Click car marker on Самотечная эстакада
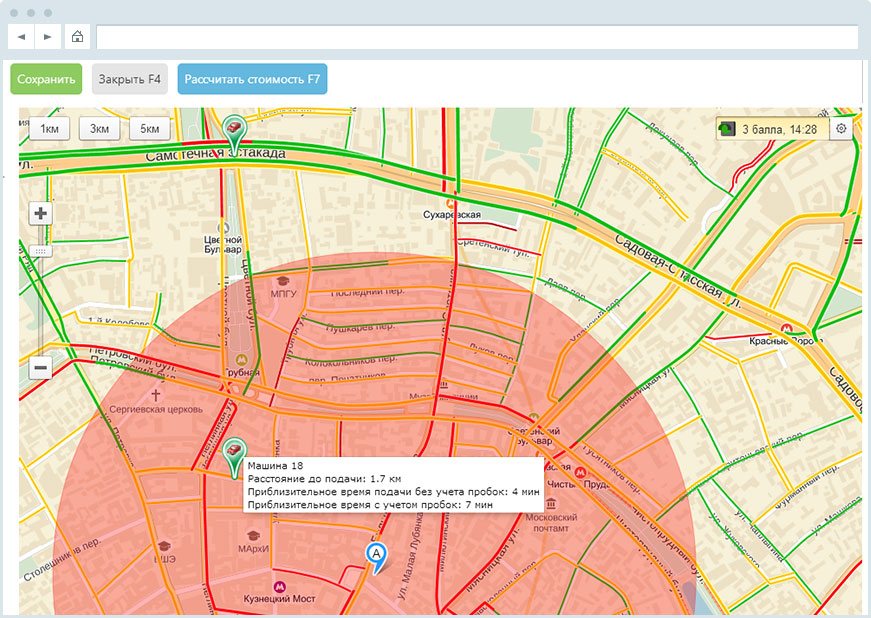871x618 pixels. tap(234, 133)
